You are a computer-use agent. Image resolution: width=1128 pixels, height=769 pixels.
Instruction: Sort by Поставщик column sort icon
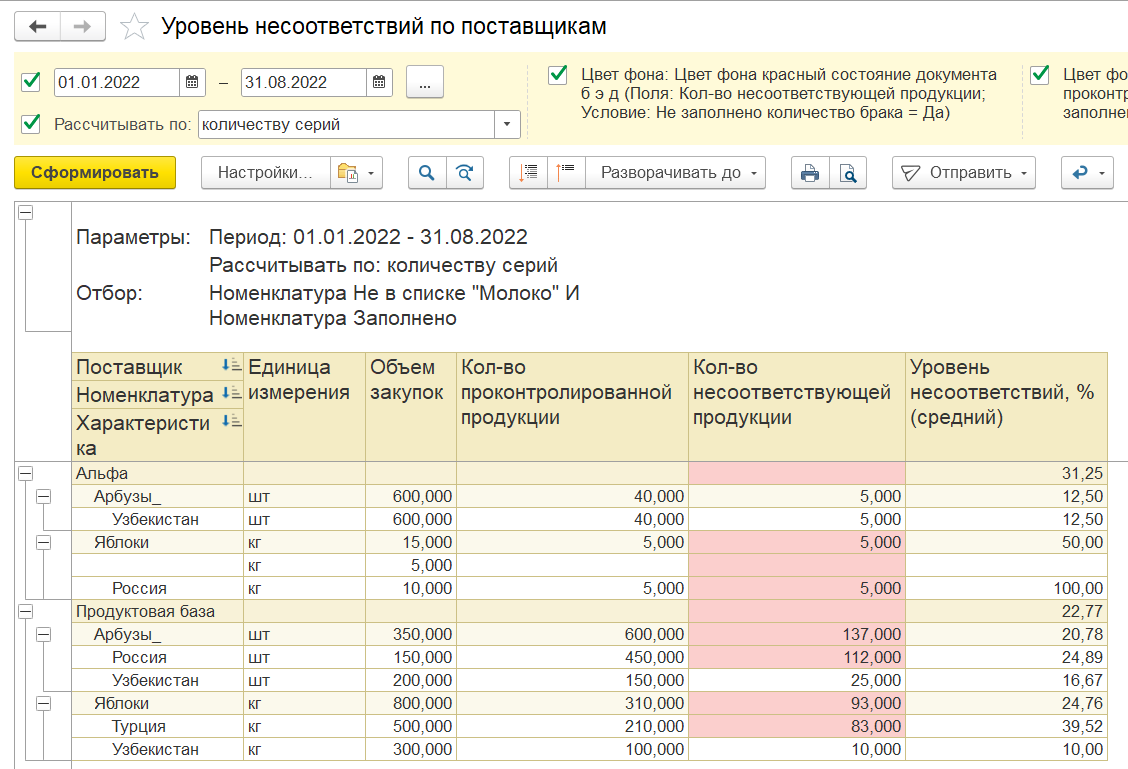(231, 365)
